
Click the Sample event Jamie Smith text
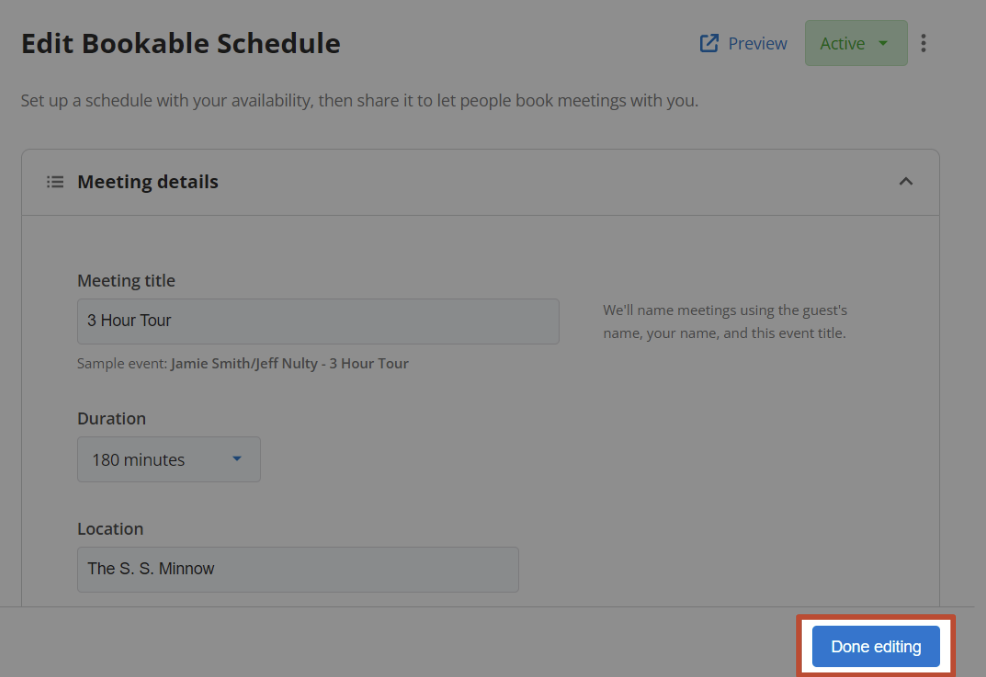pos(243,363)
